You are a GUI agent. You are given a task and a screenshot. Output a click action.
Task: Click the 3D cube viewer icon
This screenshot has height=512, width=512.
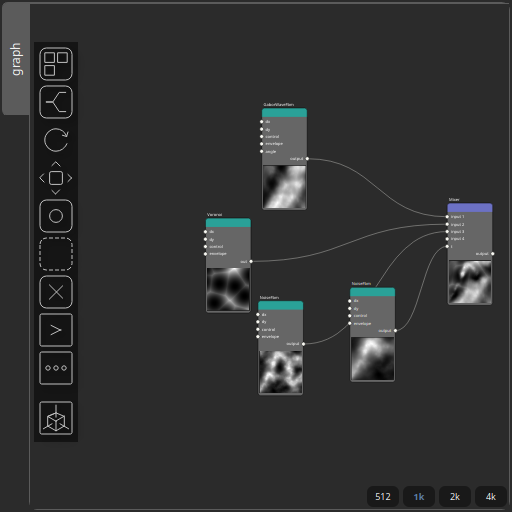56,418
